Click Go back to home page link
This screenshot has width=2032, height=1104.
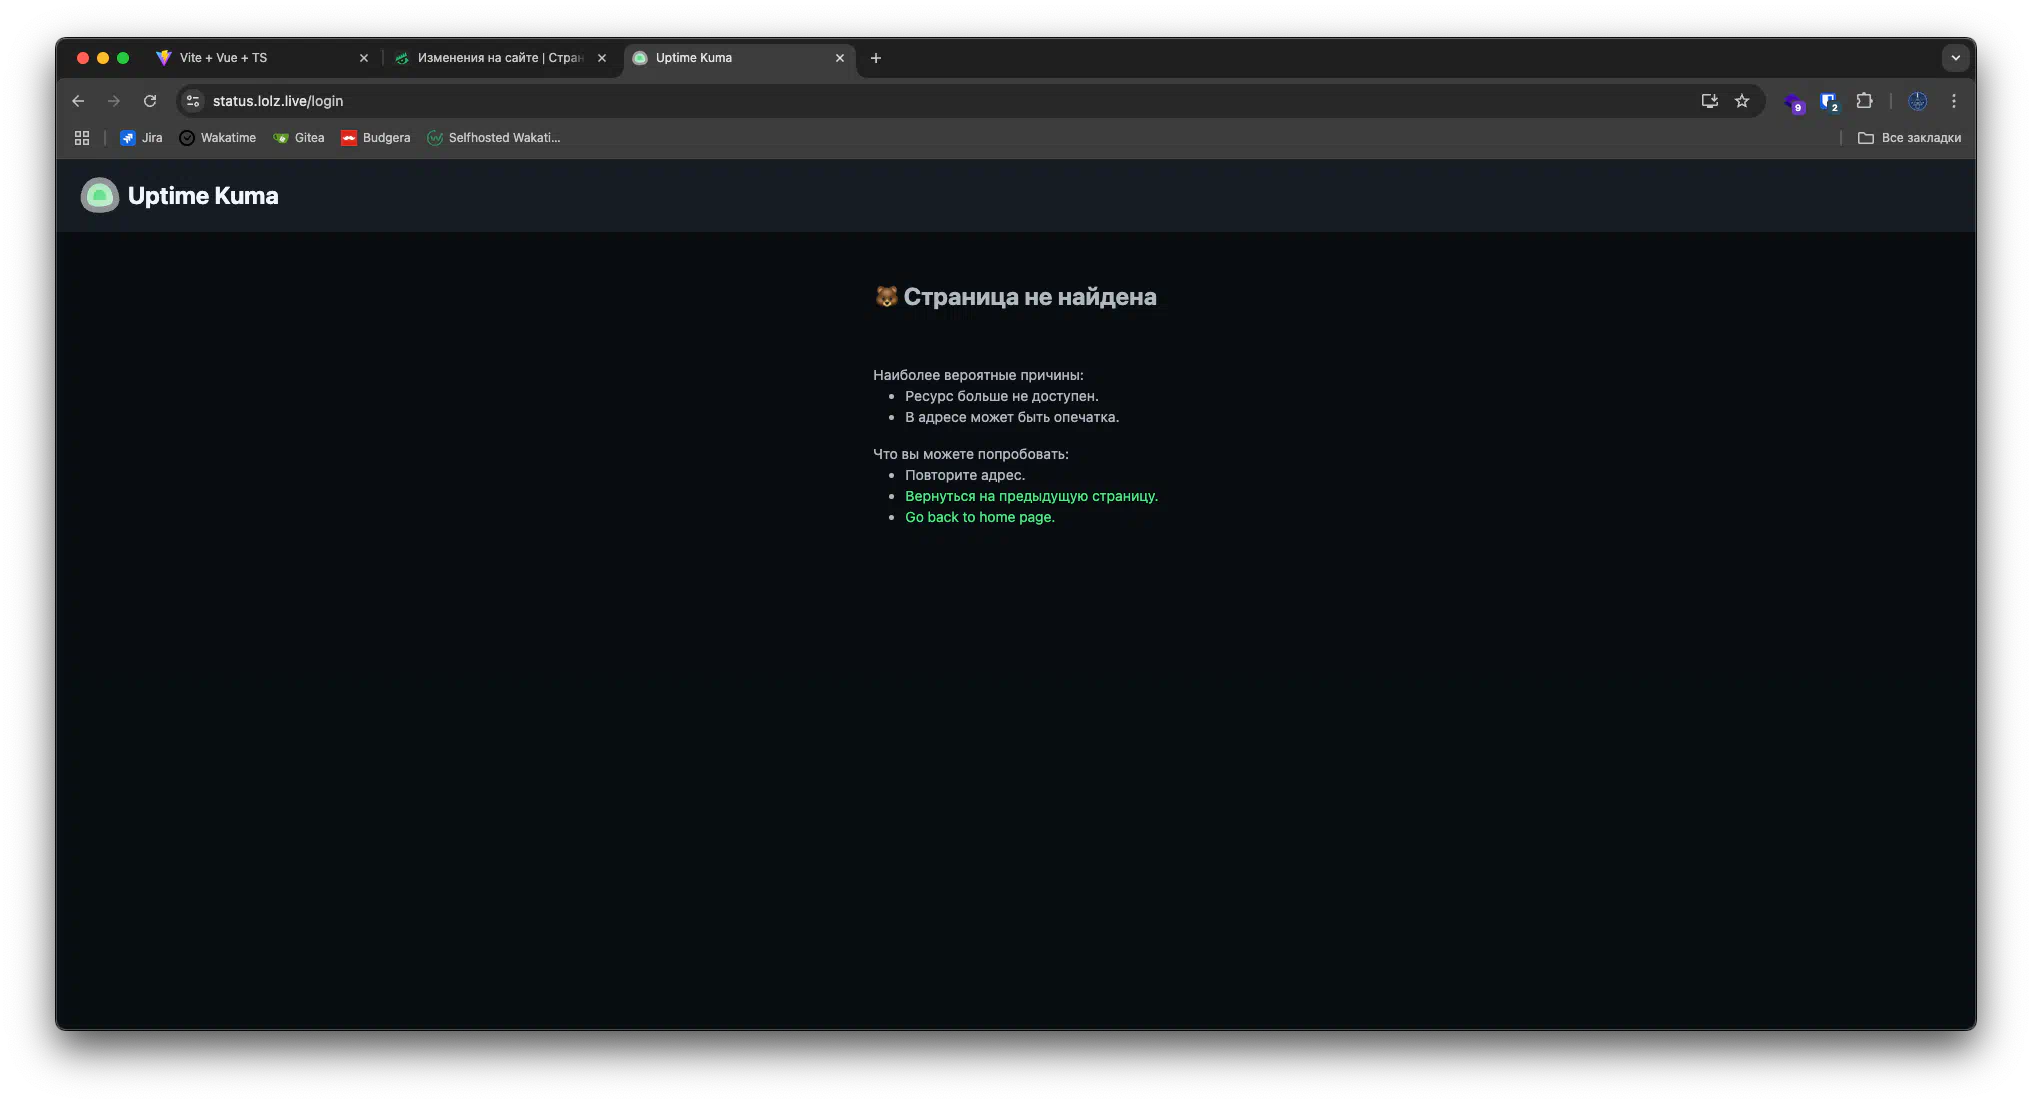(x=979, y=517)
